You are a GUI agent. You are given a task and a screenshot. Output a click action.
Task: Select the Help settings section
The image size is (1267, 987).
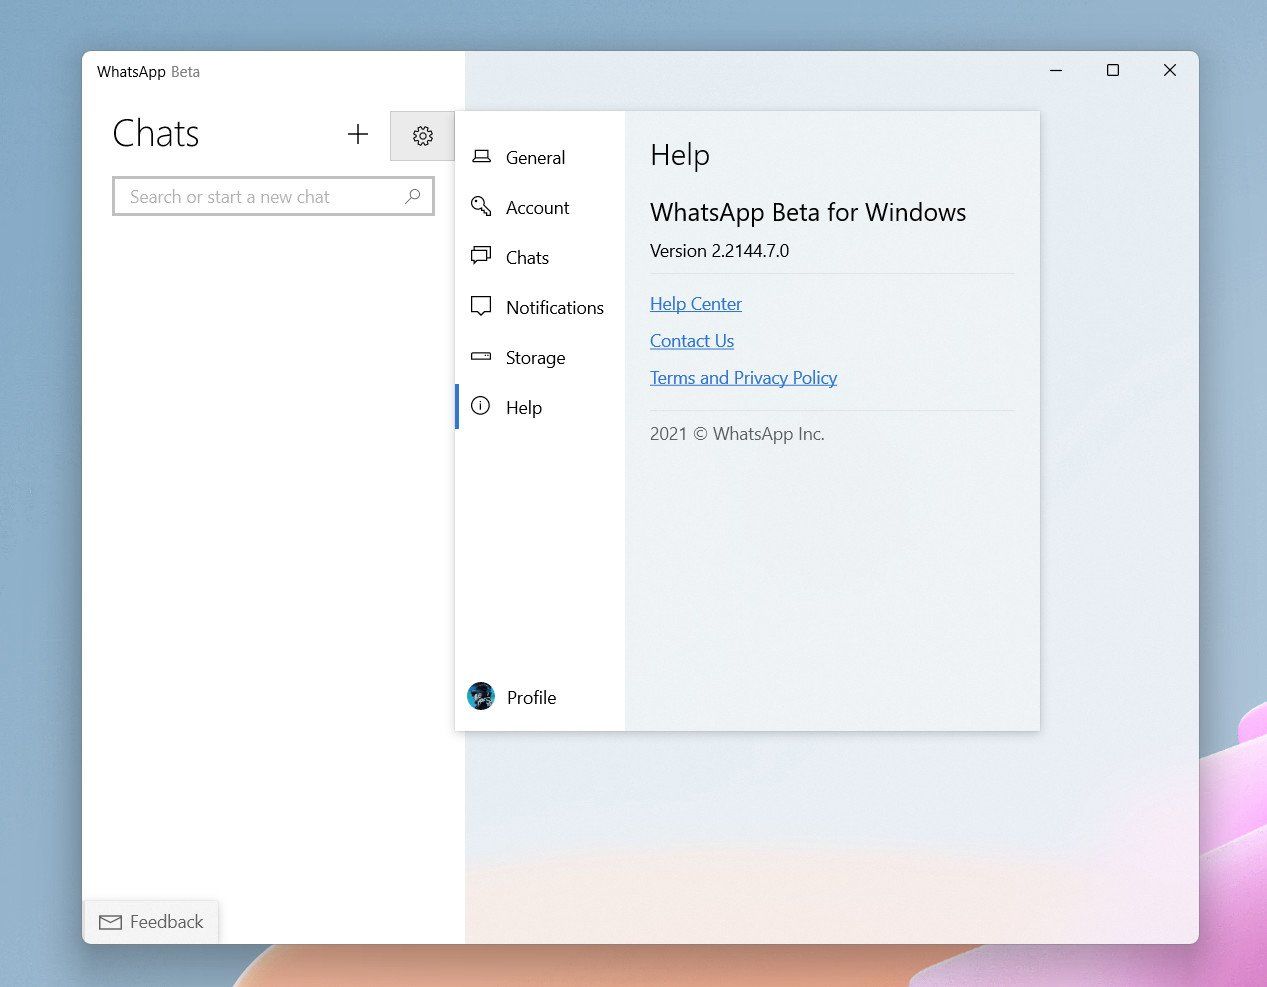click(x=540, y=407)
